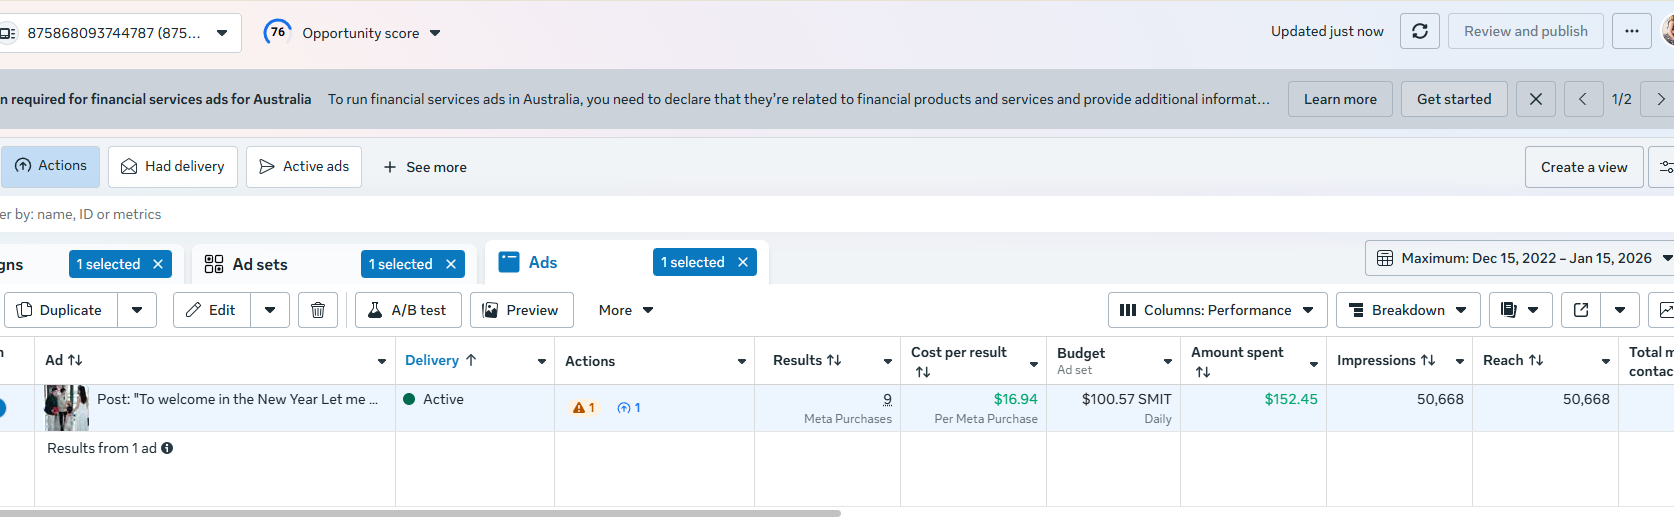Screen dimensions: 1674x521
Task: Select the Active ads filter view
Action: tap(304, 166)
